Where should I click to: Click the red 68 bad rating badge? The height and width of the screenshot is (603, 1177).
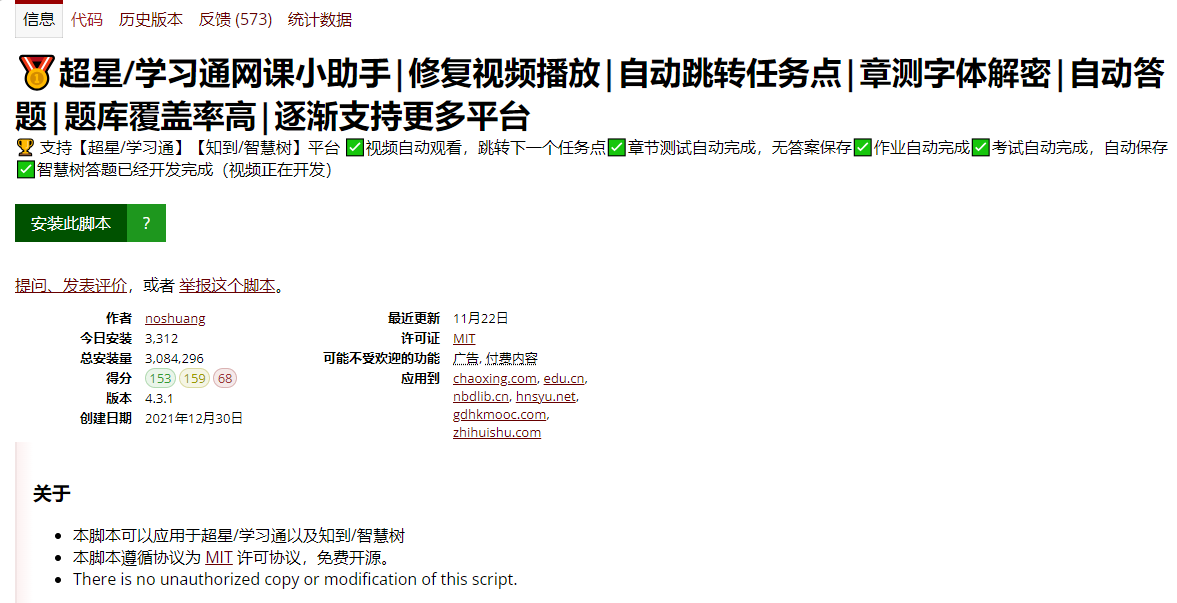pos(226,378)
